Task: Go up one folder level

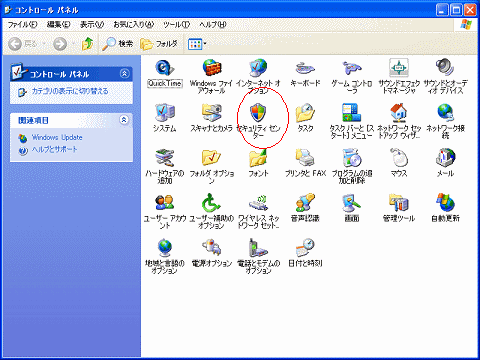Action: [x=88, y=44]
